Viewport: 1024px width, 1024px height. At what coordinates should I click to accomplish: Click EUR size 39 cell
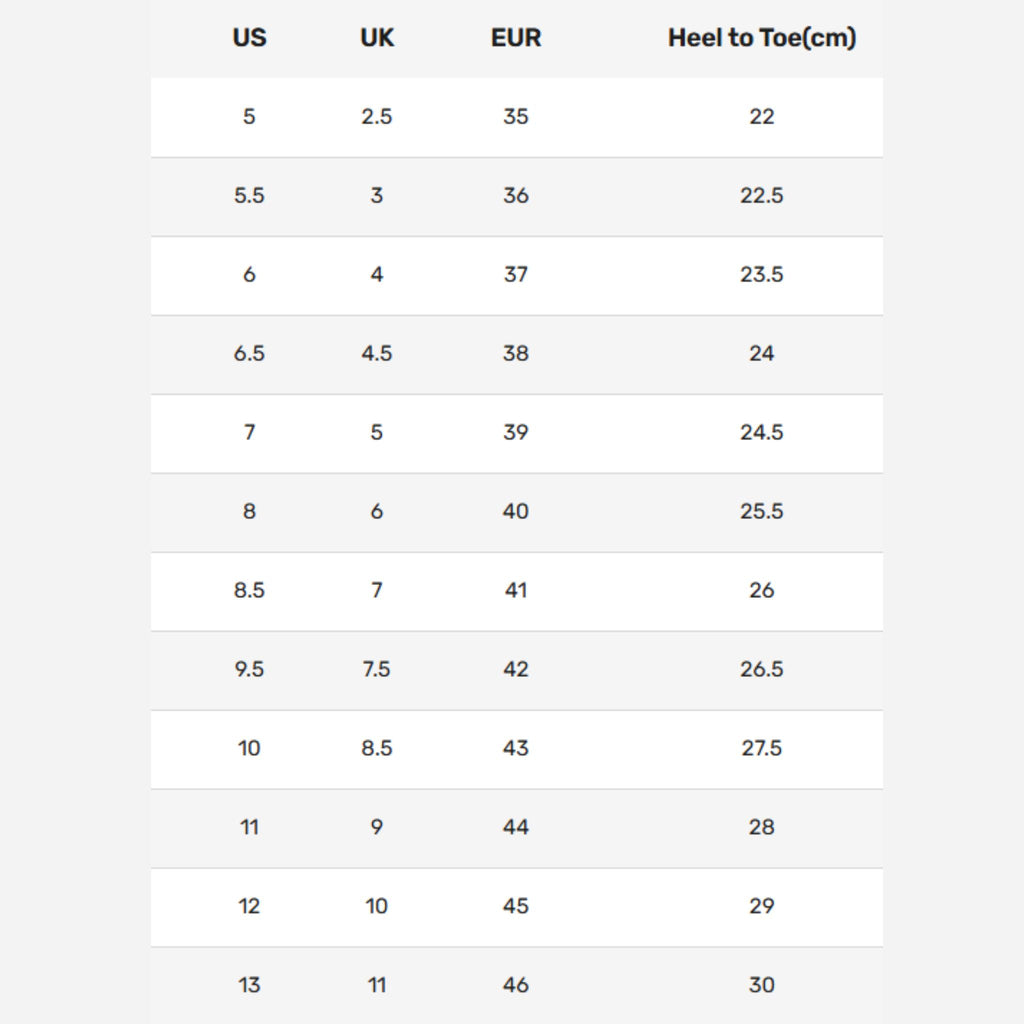pyautogui.click(x=516, y=433)
